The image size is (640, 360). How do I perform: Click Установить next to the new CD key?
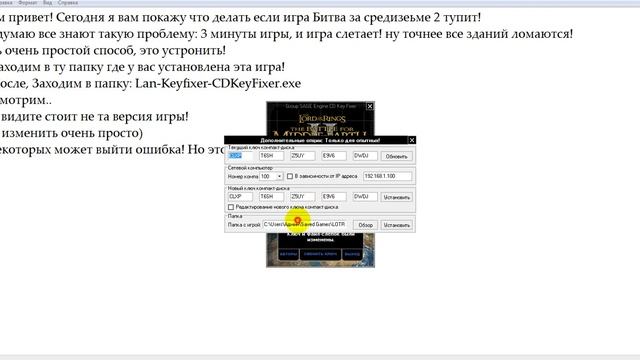[396, 197]
